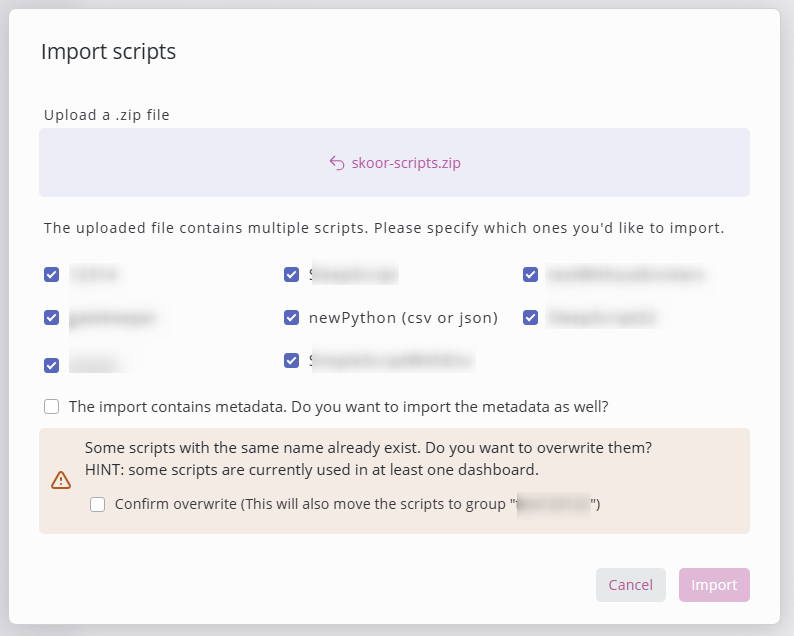The height and width of the screenshot is (636, 794).
Task: Enable the import metadata checkbox
Action: (51, 407)
